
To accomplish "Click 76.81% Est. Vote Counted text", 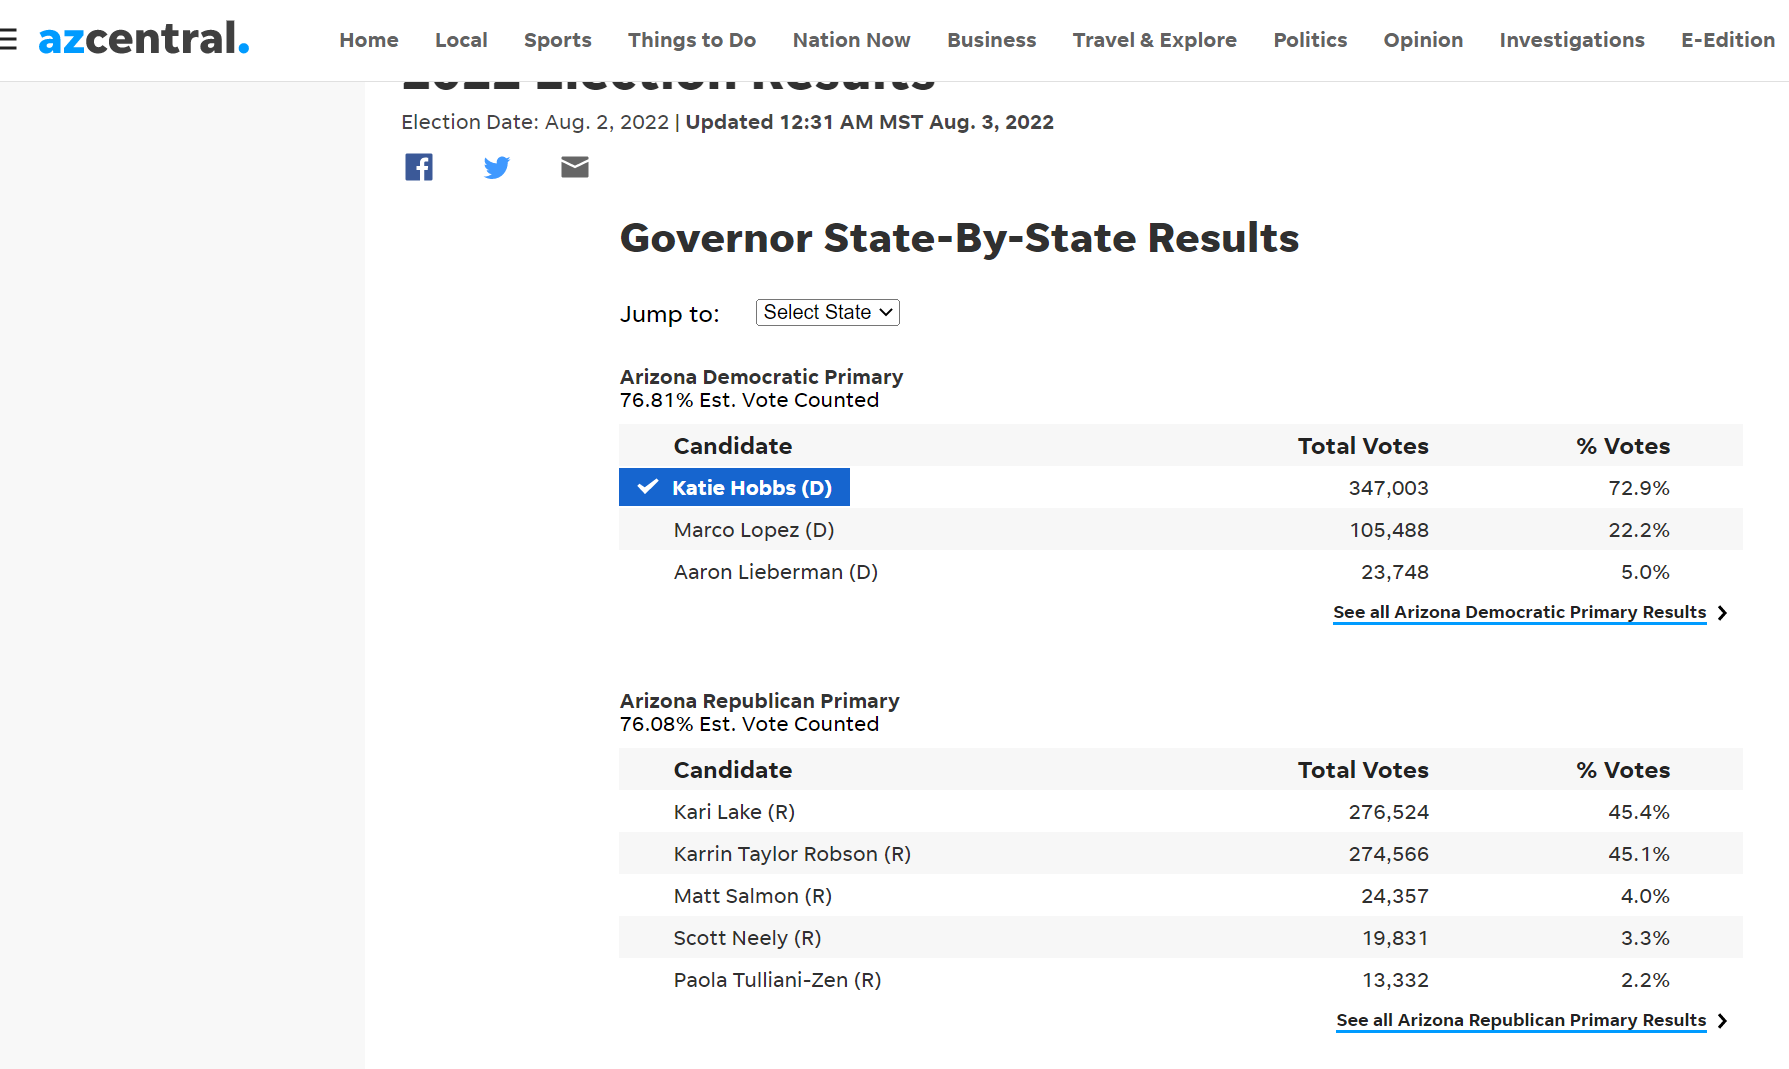I will (x=749, y=400).
